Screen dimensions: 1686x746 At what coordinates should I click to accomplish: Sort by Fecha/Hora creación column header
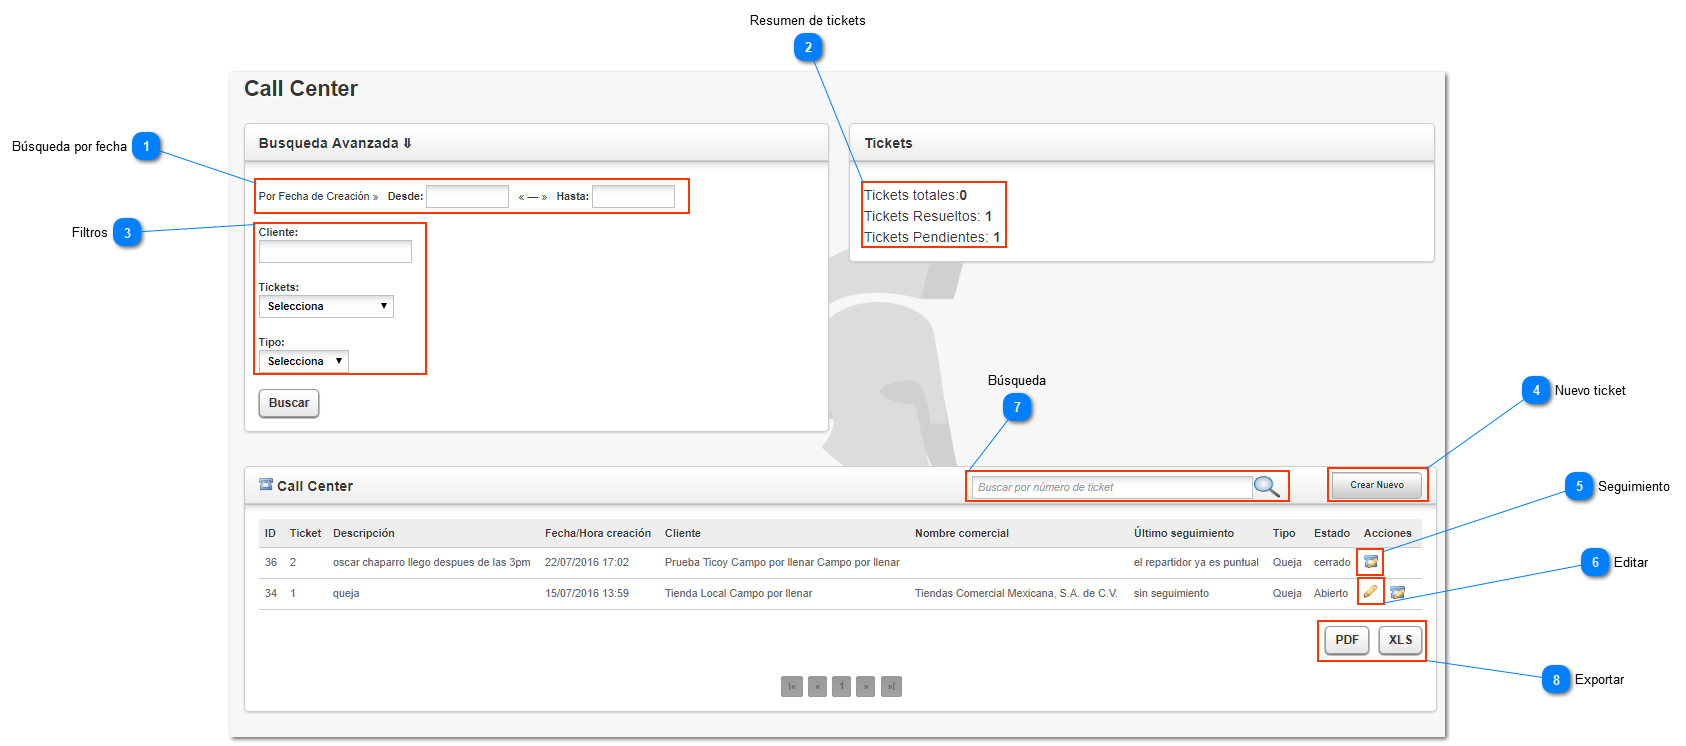click(598, 533)
